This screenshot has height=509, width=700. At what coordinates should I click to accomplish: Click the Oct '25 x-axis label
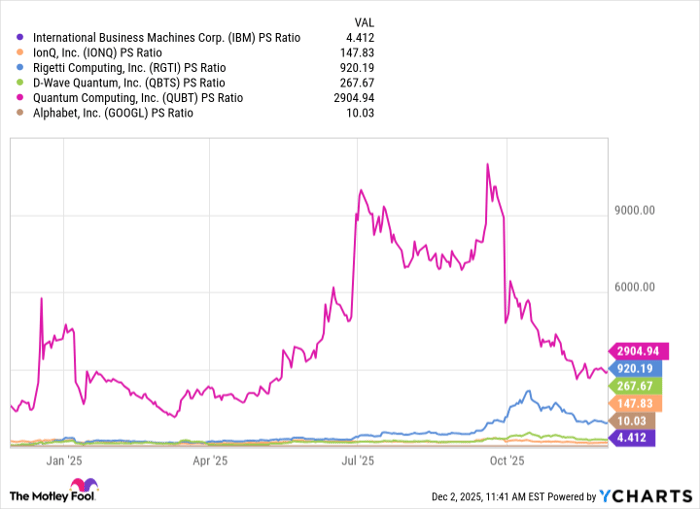(507, 461)
